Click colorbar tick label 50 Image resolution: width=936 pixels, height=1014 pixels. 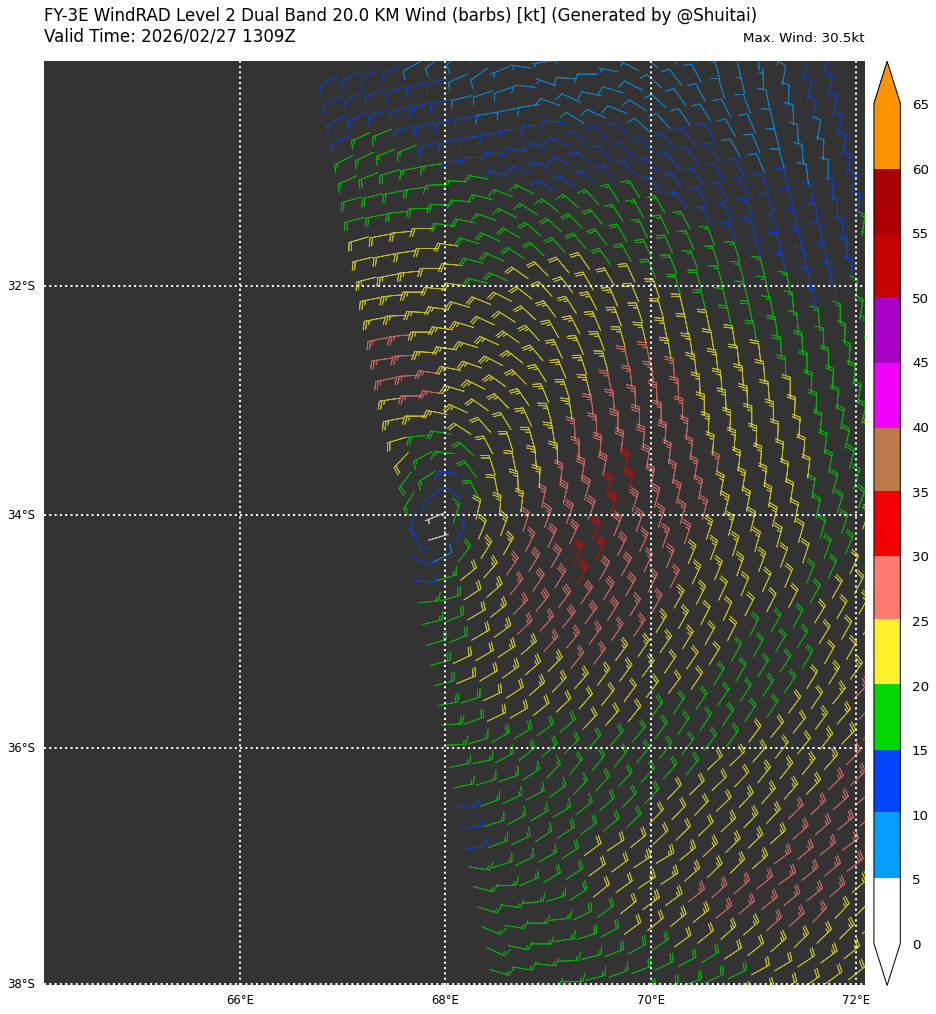coord(919,299)
